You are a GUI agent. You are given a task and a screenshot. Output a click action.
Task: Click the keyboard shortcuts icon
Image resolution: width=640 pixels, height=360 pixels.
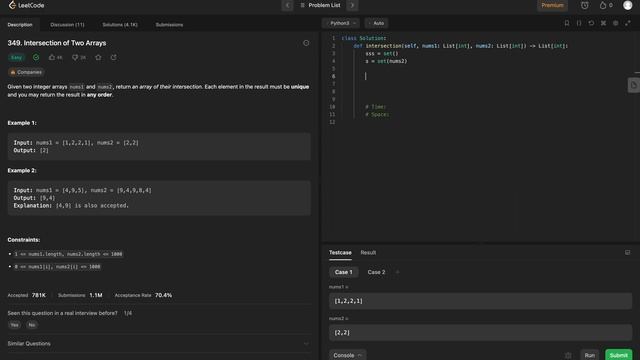[604, 23]
